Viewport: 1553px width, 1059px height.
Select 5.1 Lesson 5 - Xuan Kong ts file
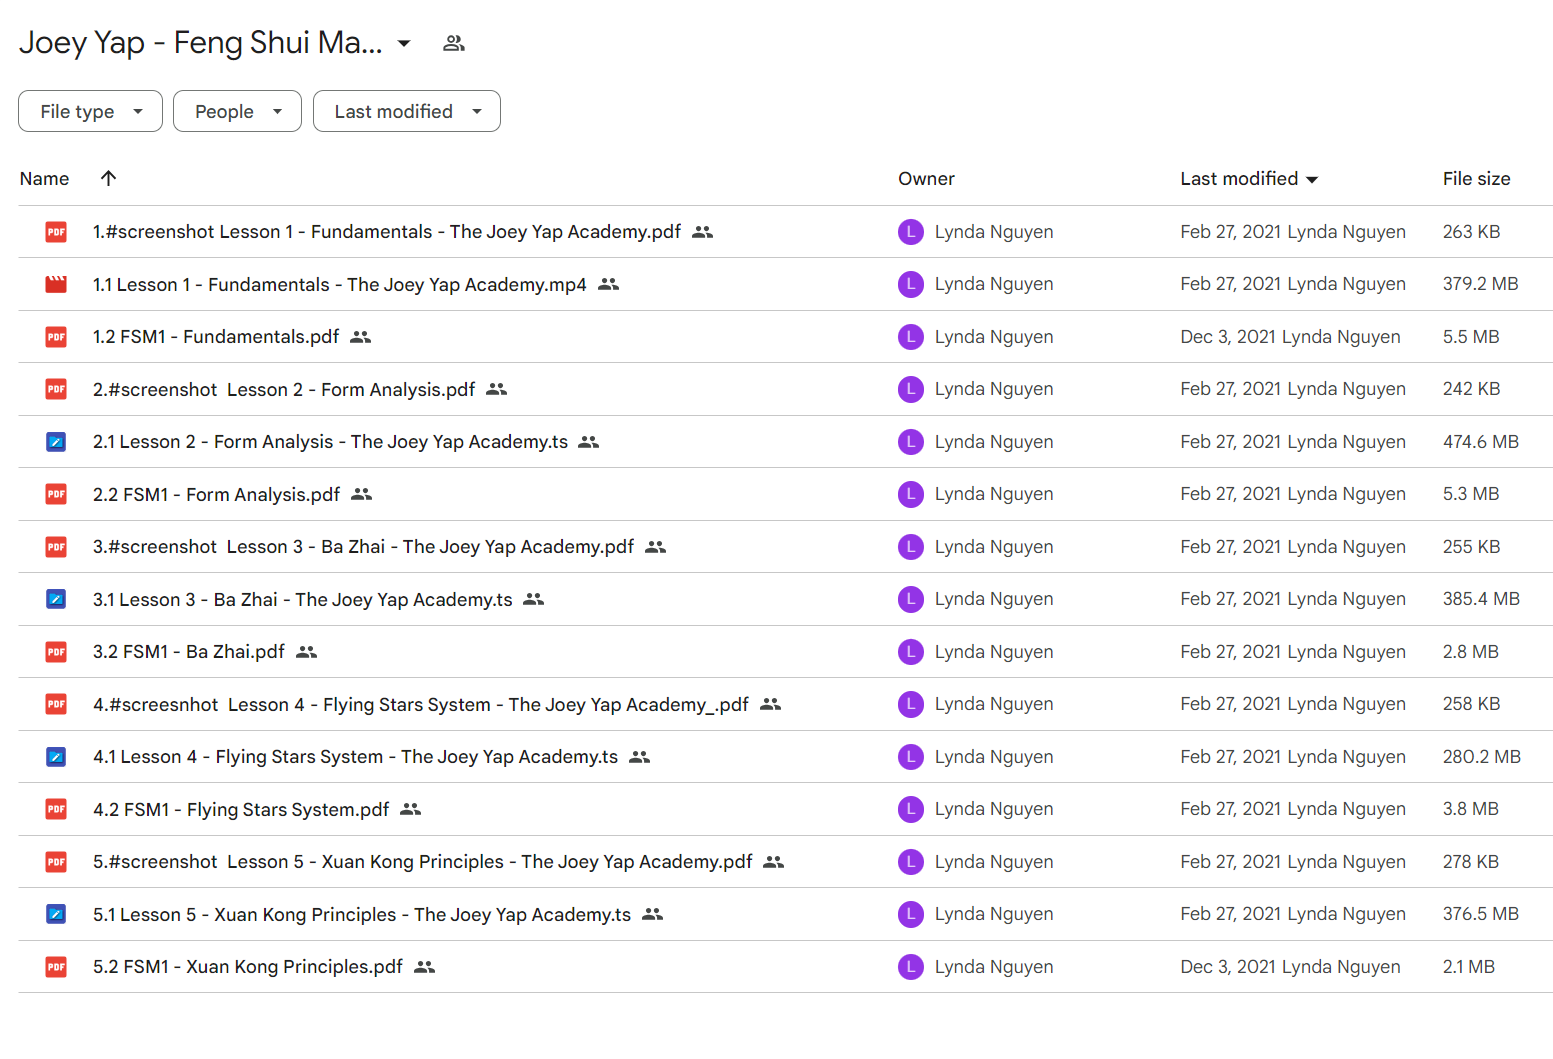click(362, 914)
